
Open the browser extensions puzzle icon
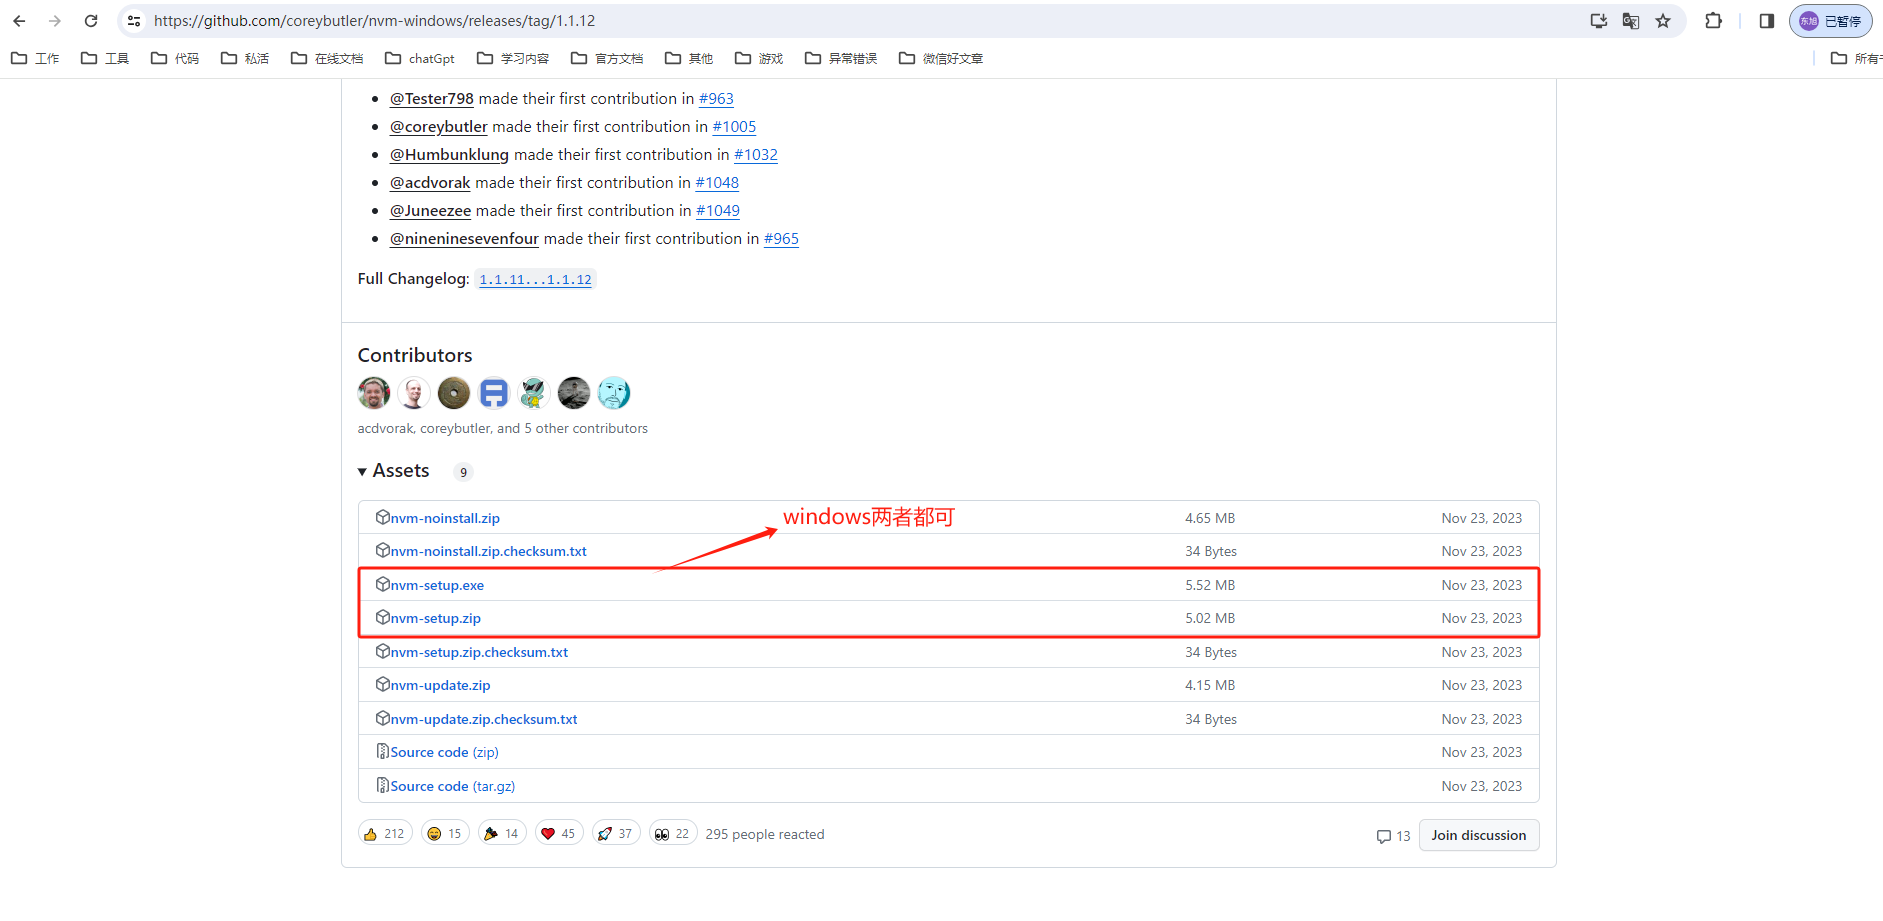coord(1713,20)
